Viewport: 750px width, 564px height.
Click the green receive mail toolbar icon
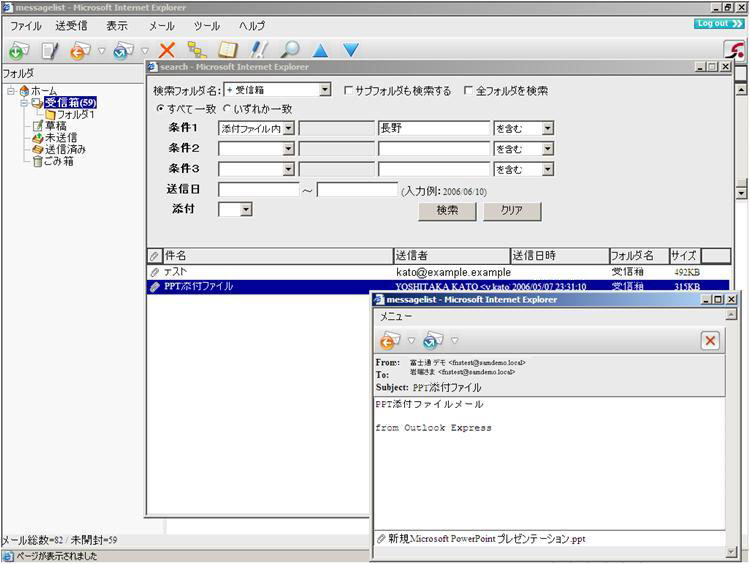click(19, 50)
